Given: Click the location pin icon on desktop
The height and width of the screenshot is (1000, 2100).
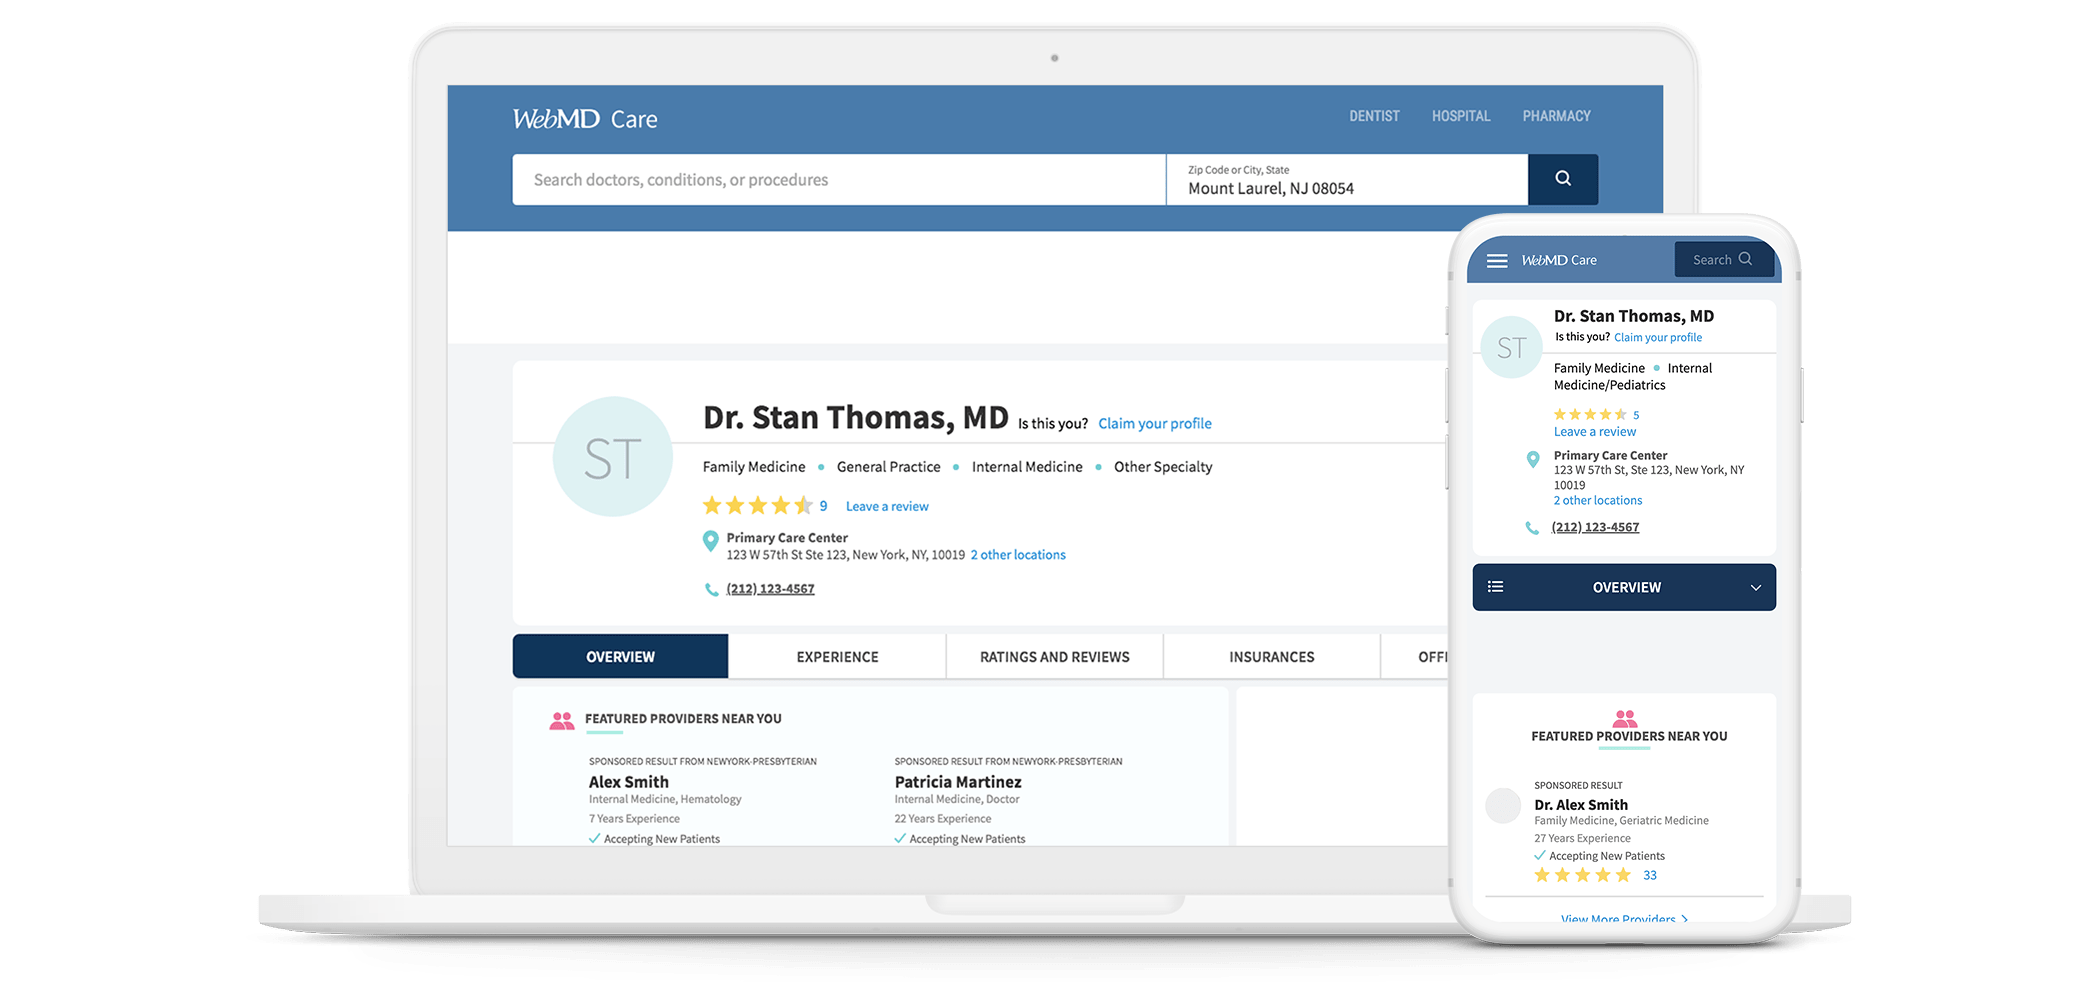Looking at the screenshot, I should click(x=710, y=541).
